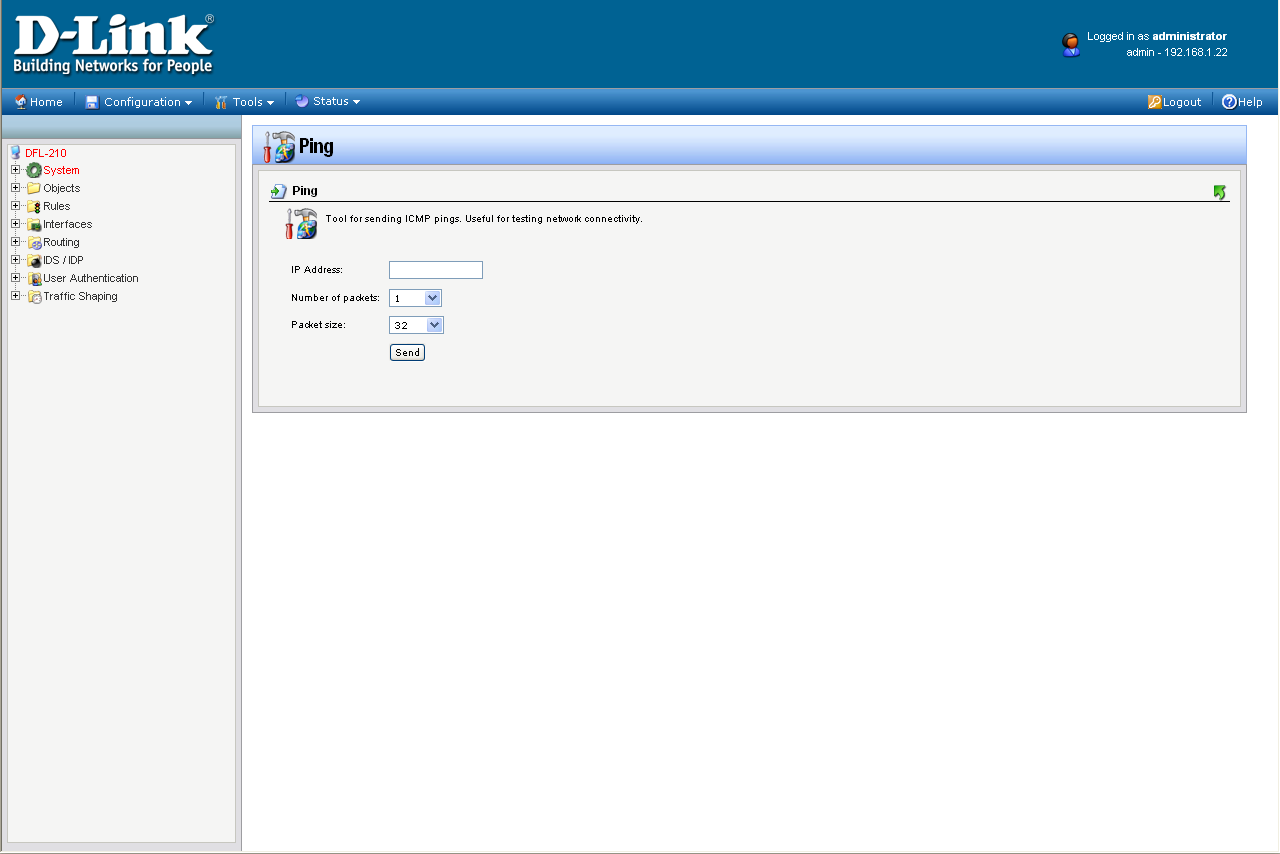The image size is (1280, 854).
Task: Click the Objects folder icon
Action: click(34, 188)
